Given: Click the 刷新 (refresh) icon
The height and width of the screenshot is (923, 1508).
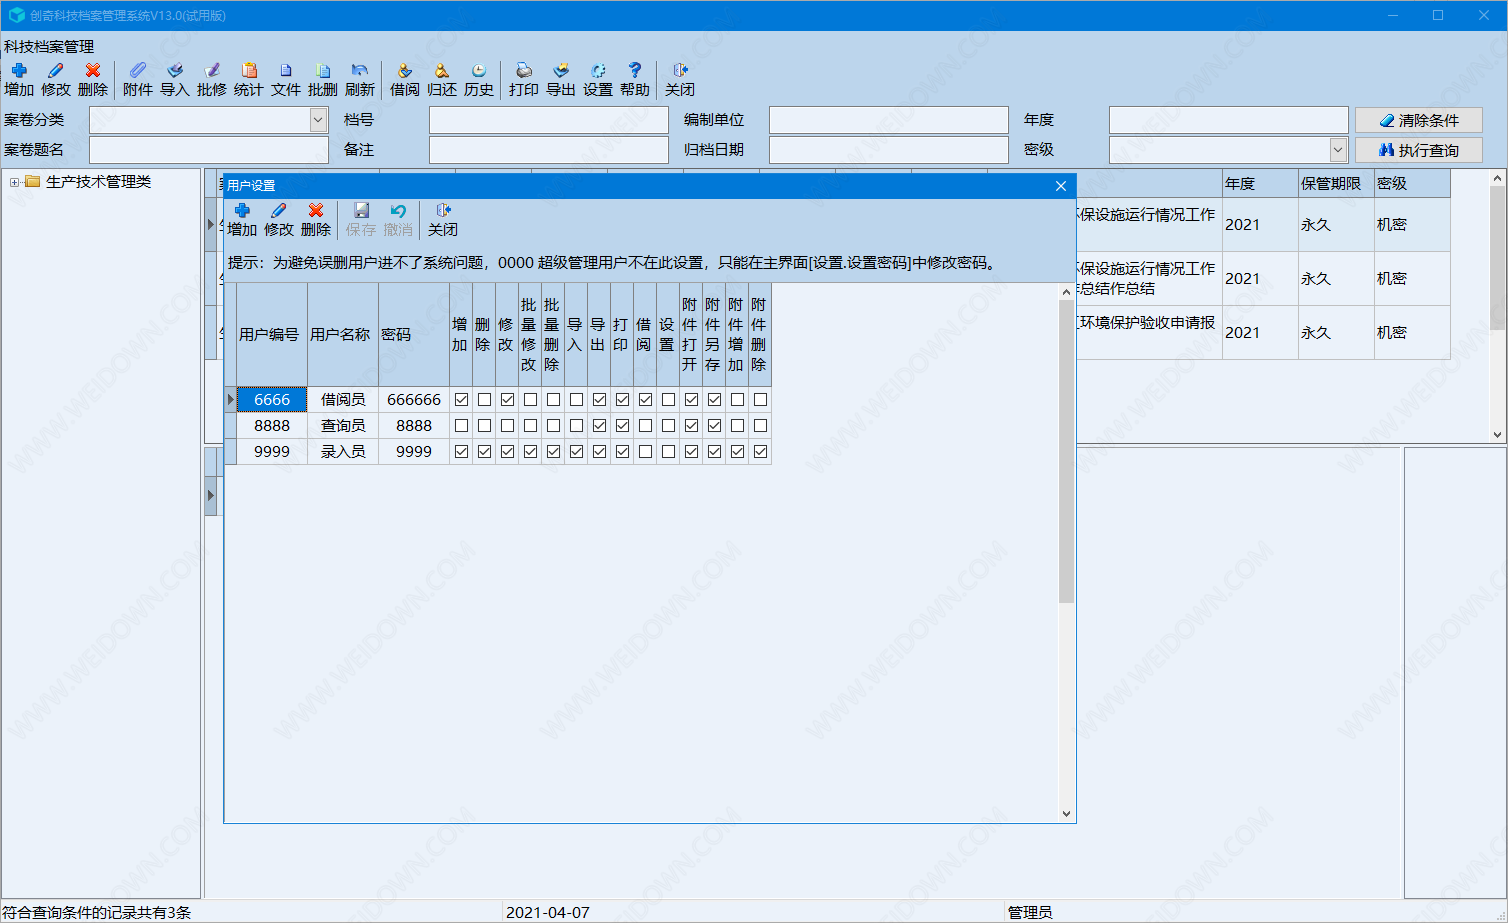Looking at the screenshot, I should (x=360, y=79).
